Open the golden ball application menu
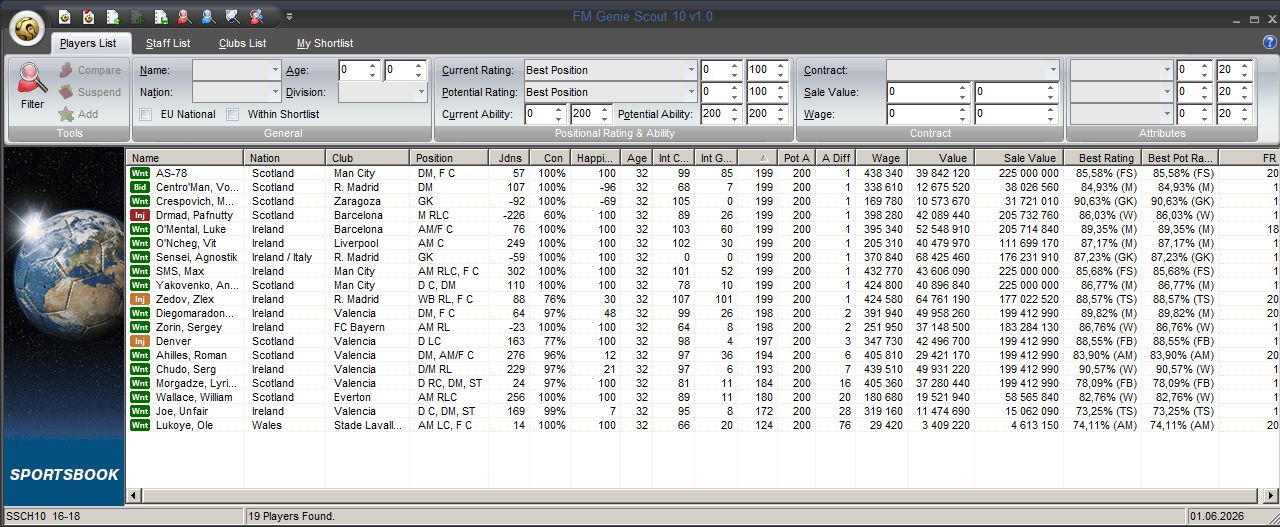Image resolution: width=1280 pixels, height=527 pixels. [28, 28]
